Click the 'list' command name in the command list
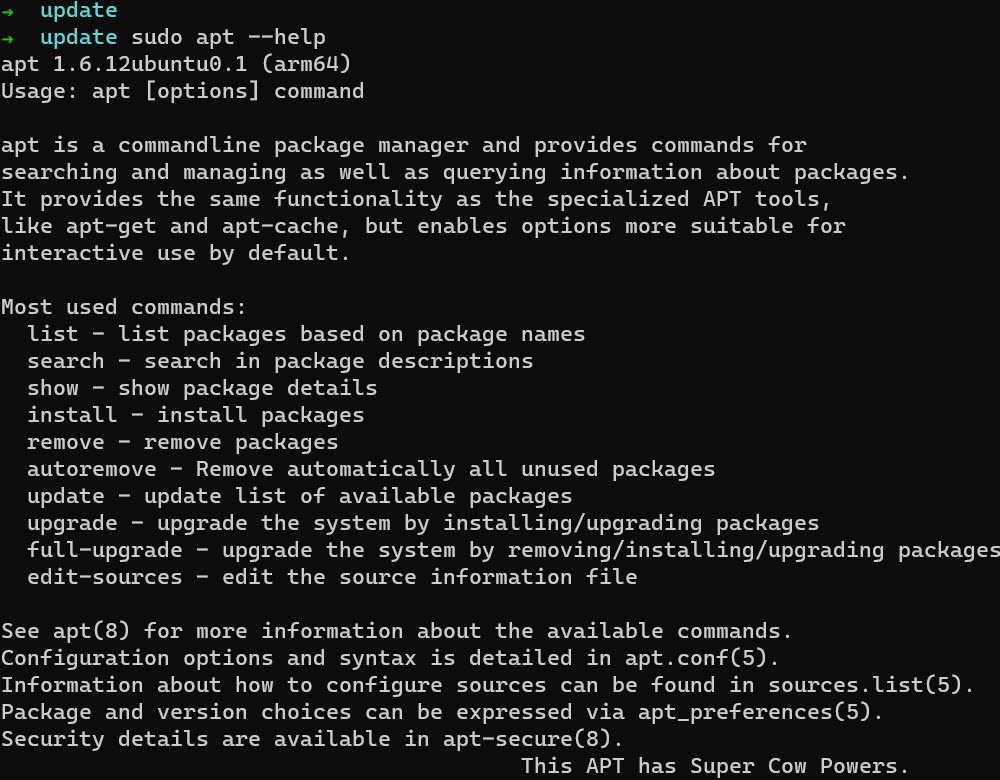Image resolution: width=1000 pixels, height=780 pixels. 53,334
